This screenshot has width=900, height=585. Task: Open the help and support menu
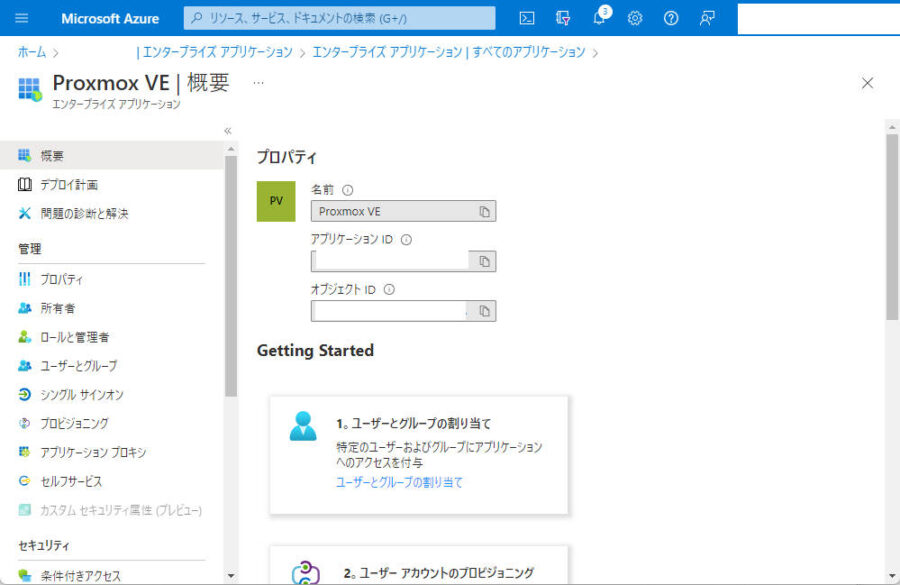pos(670,17)
